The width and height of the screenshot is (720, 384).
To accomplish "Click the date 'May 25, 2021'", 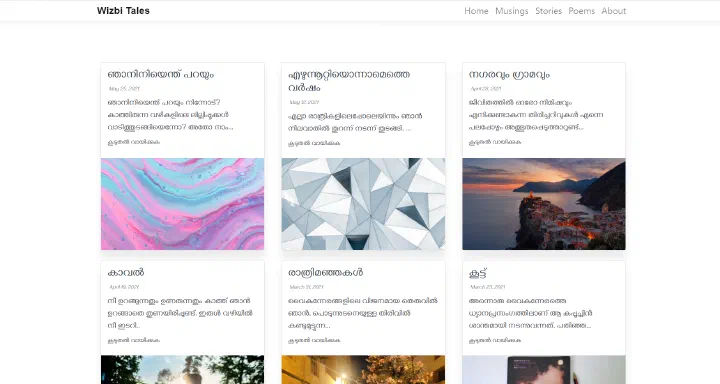I will tap(124, 89).
